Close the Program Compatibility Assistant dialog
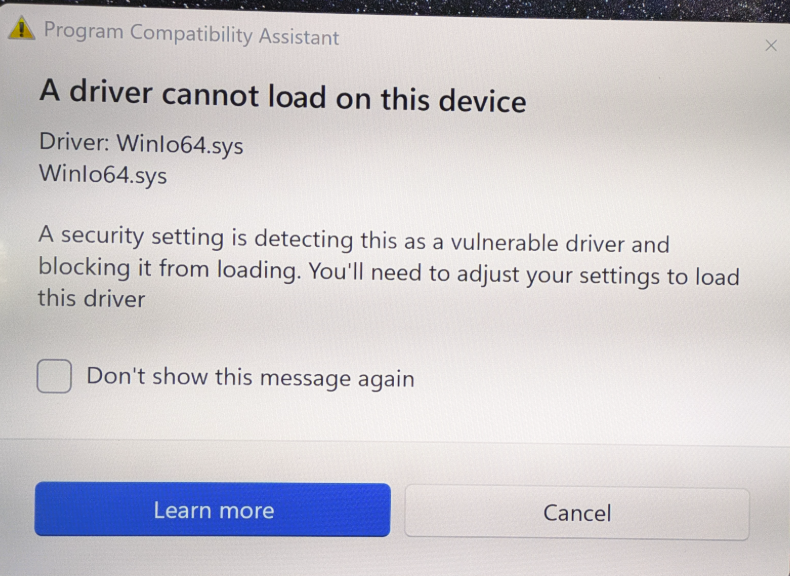 tap(771, 45)
